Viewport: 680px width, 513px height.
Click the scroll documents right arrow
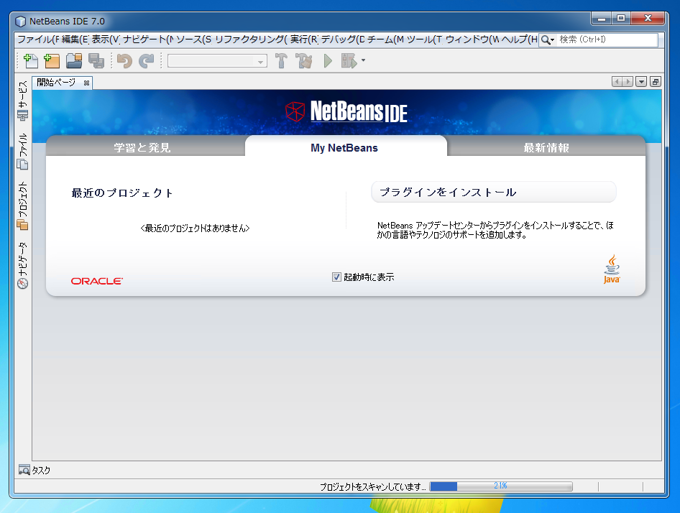point(627,82)
